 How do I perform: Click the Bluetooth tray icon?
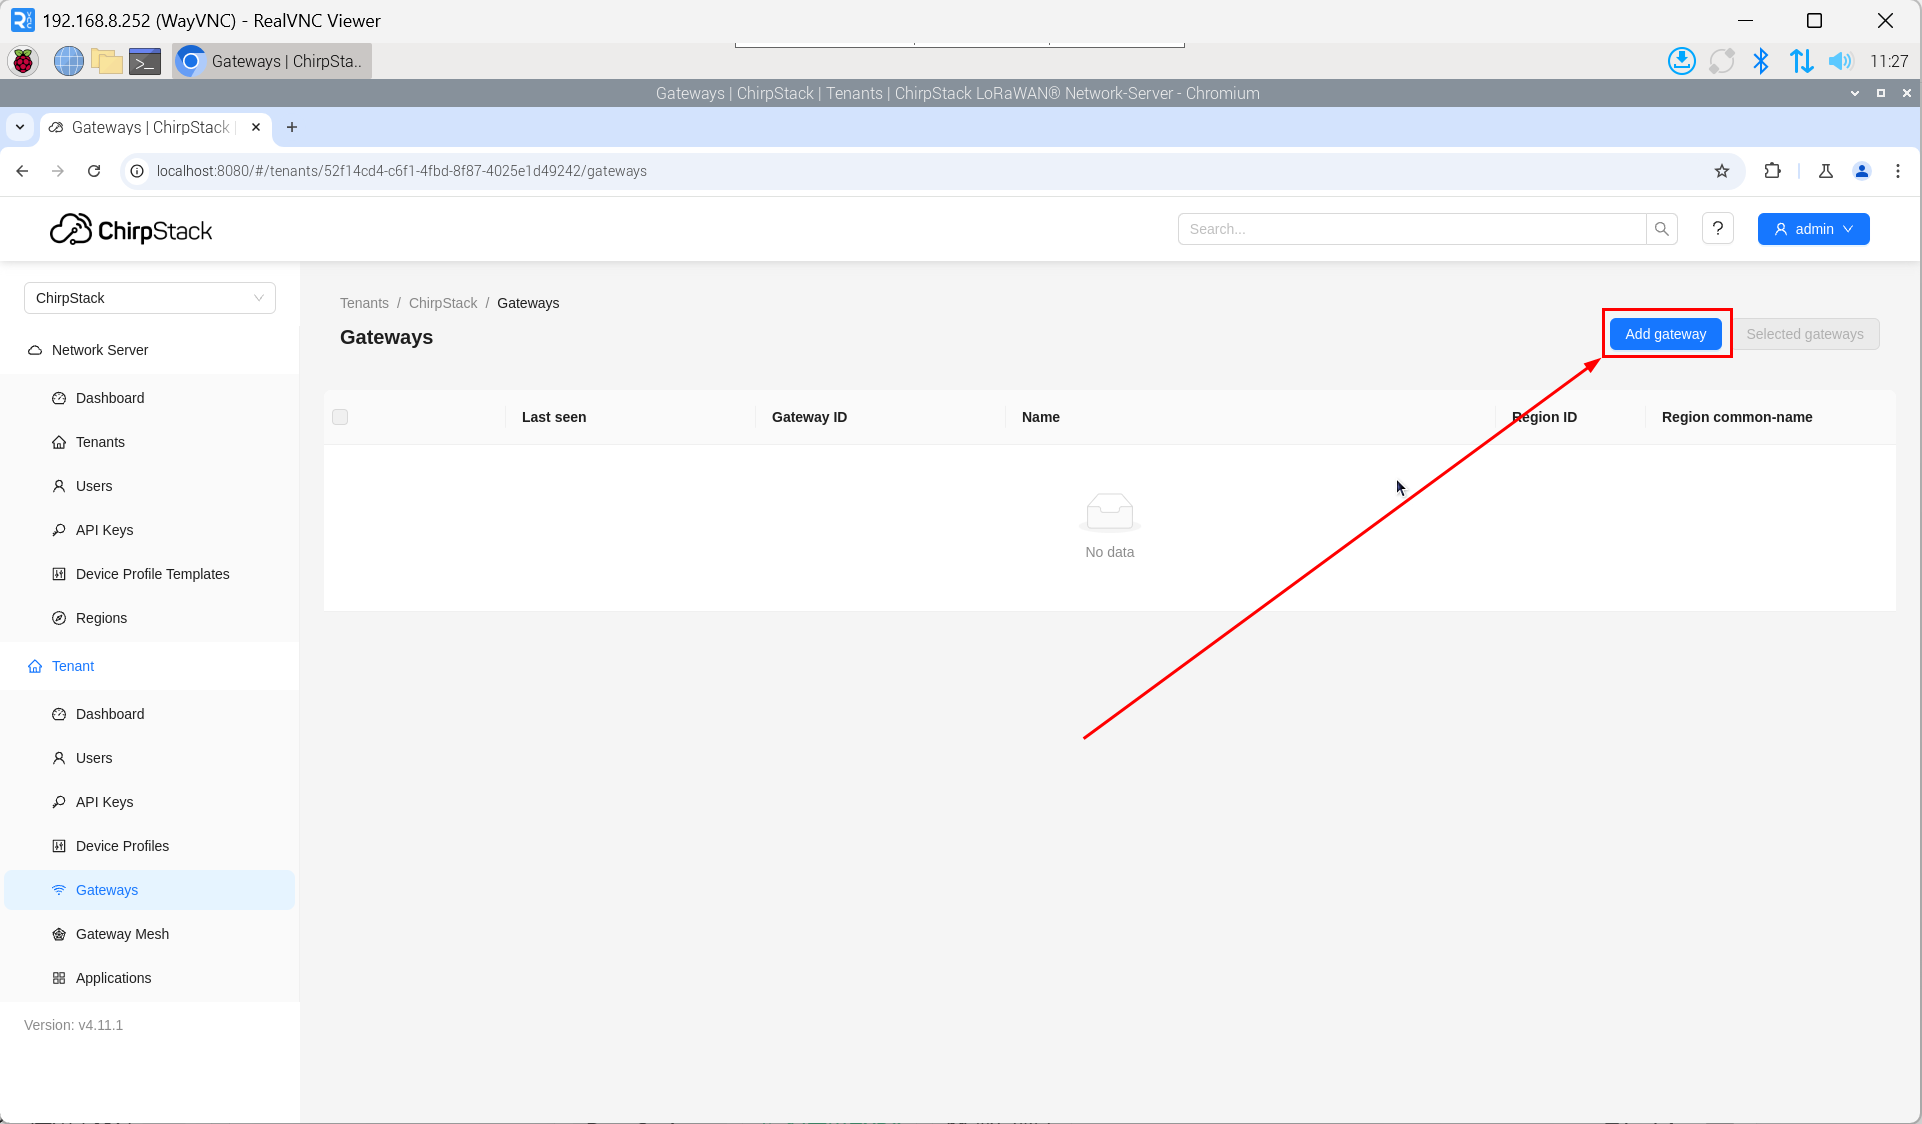(1760, 61)
